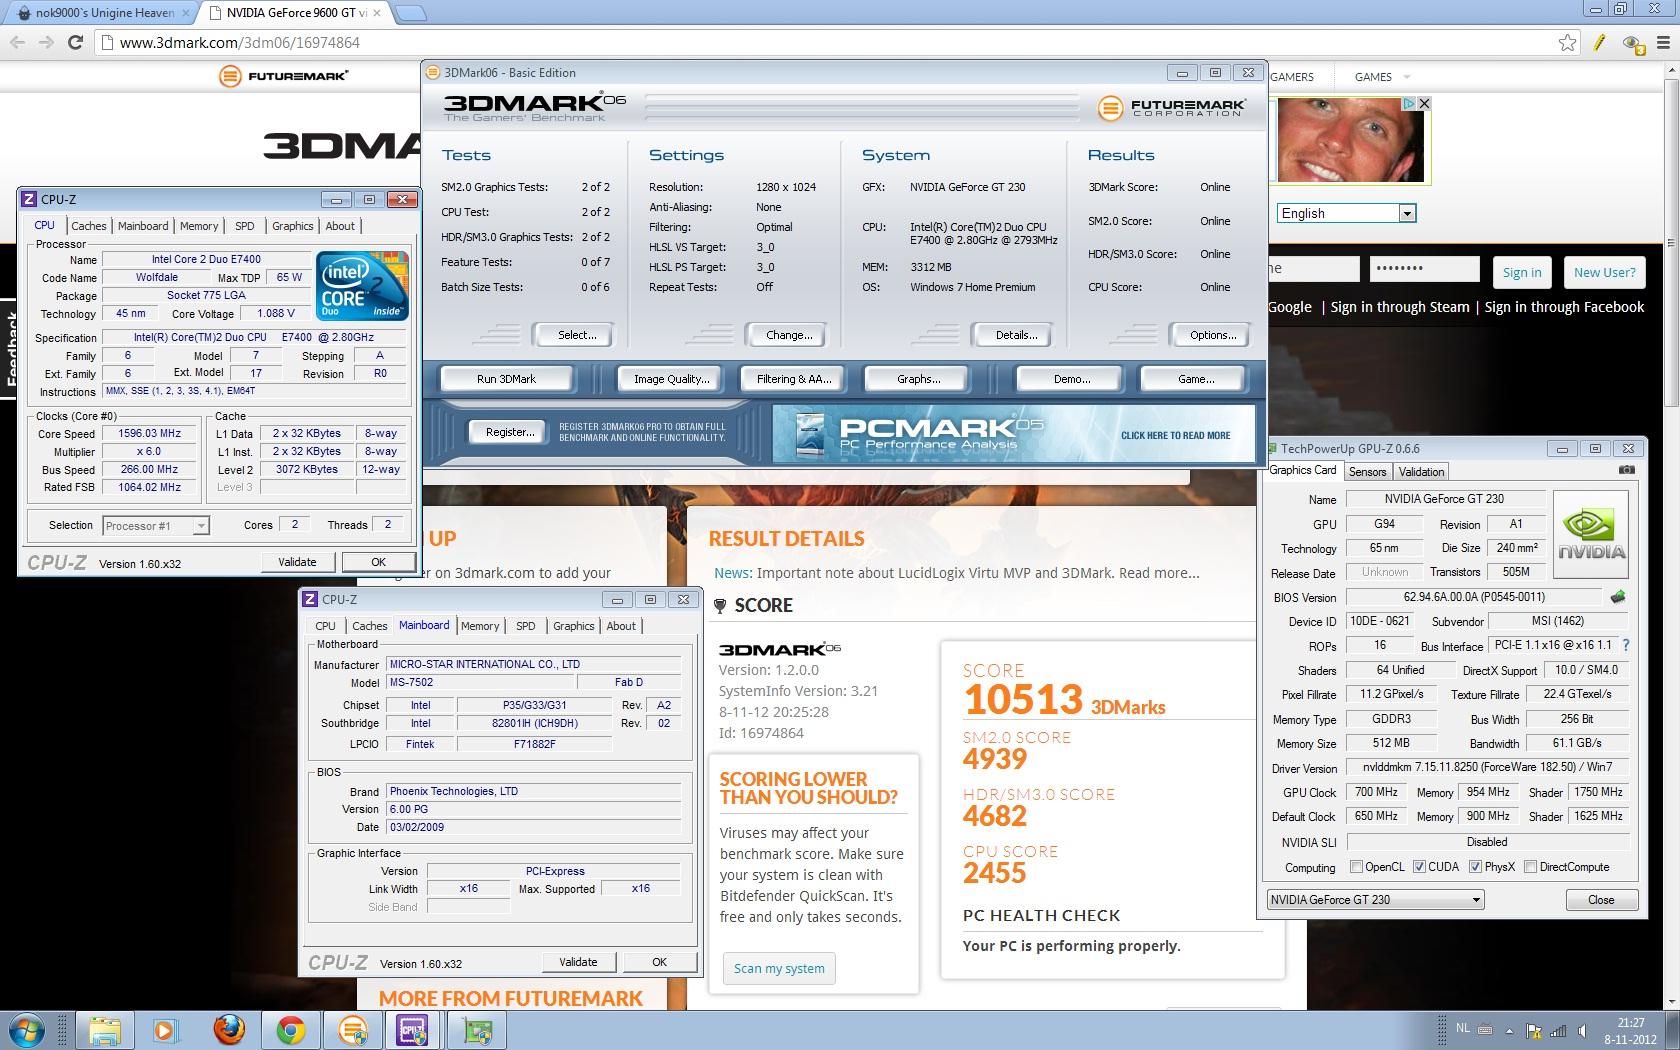The image size is (1680, 1050).
Task: Open Firefox from the taskbar
Action: pyautogui.click(x=229, y=1030)
